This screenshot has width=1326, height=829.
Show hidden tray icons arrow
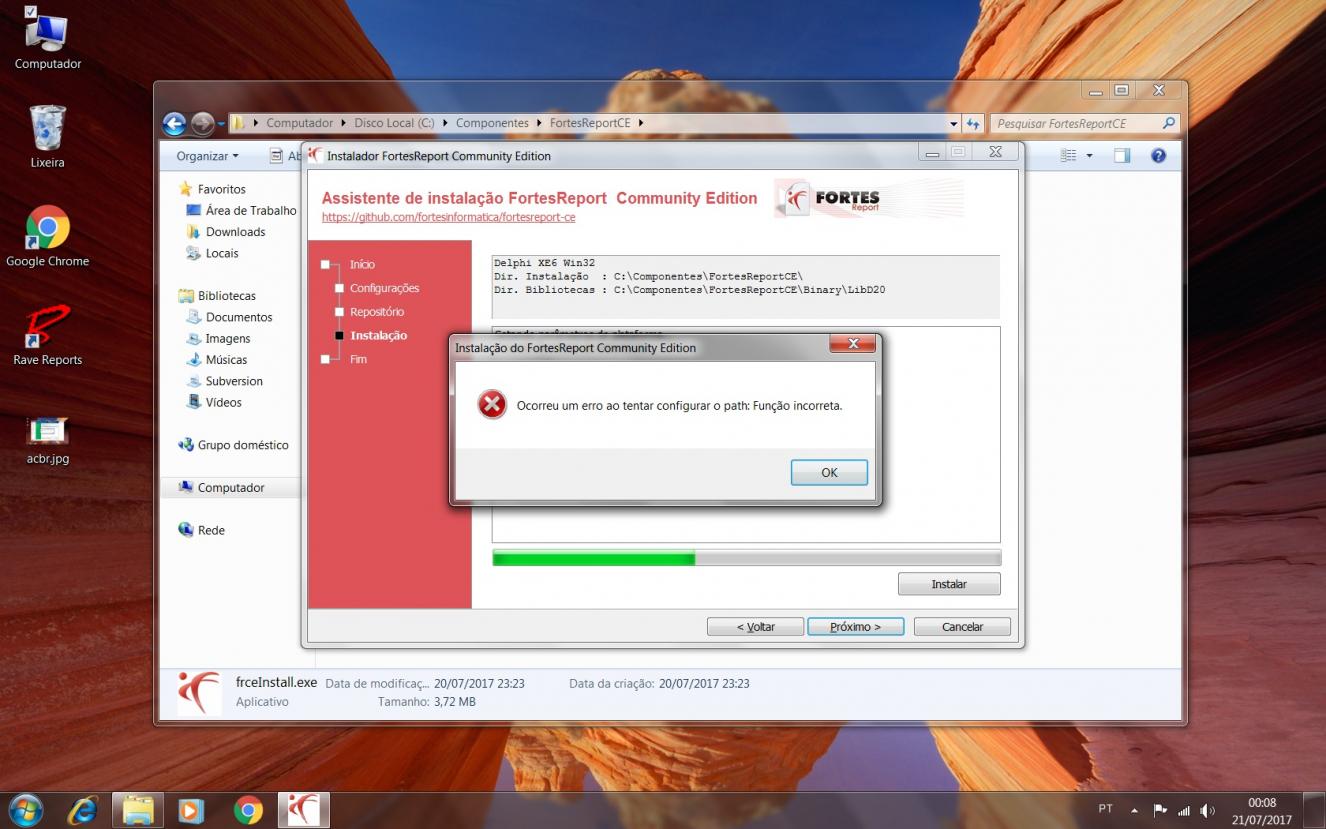(1135, 810)
